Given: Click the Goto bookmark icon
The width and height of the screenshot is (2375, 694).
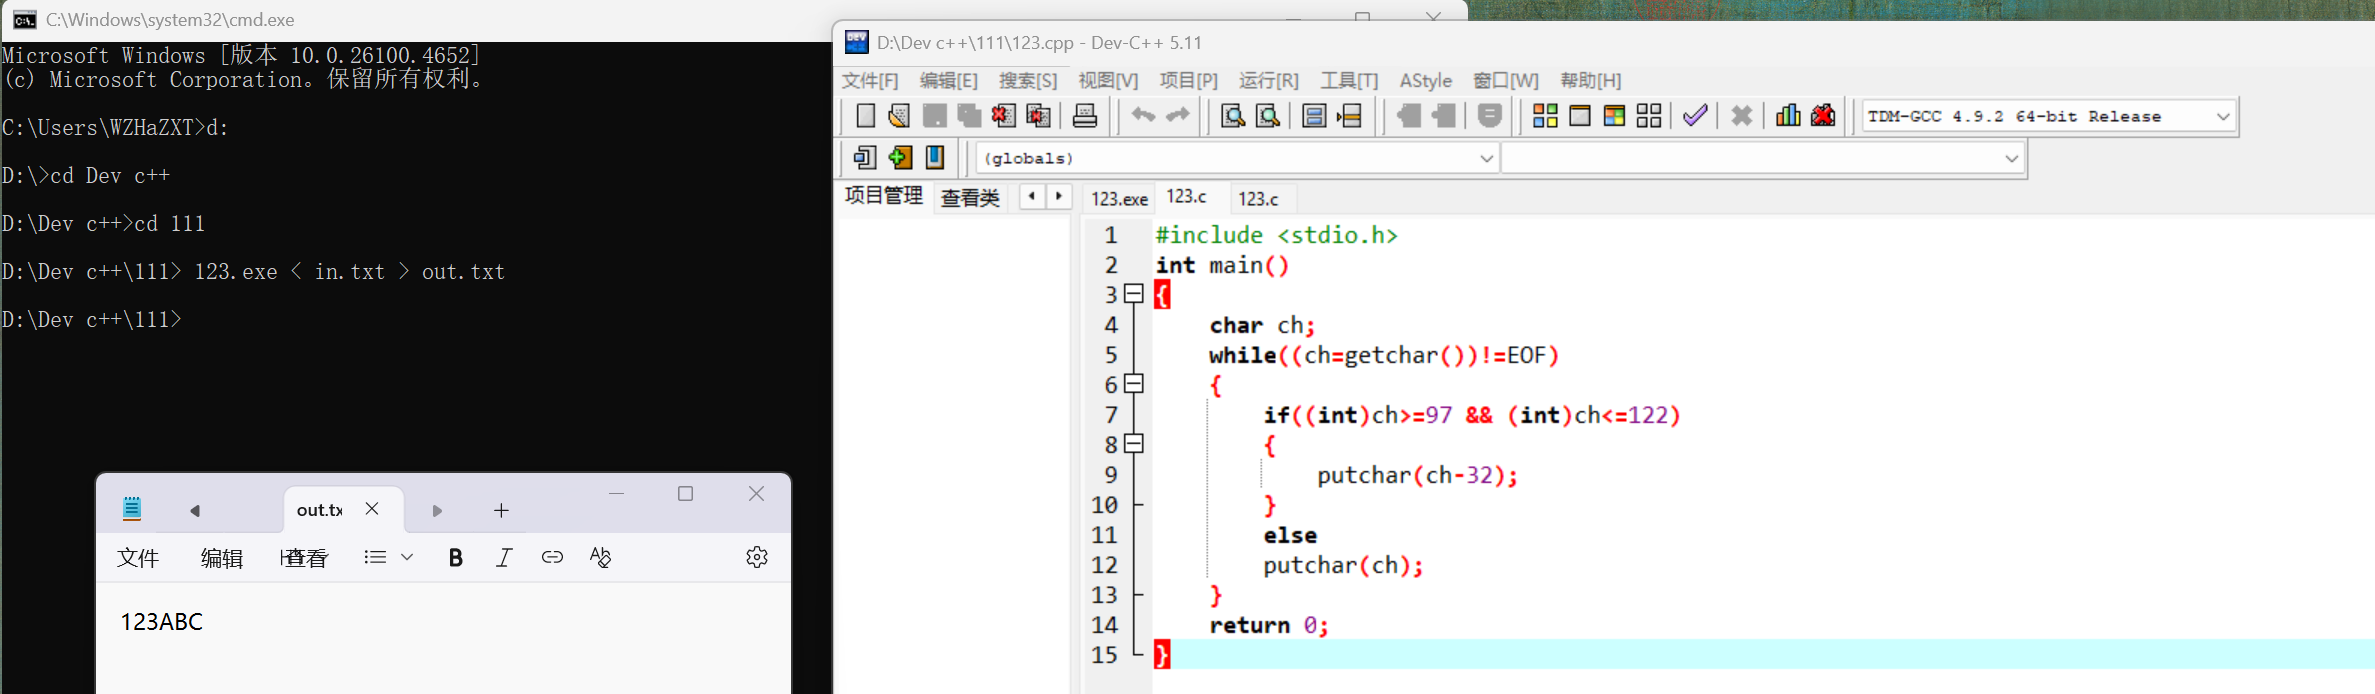Looking at the screenshot, I should pyautogui.click(x=935, y=157).
